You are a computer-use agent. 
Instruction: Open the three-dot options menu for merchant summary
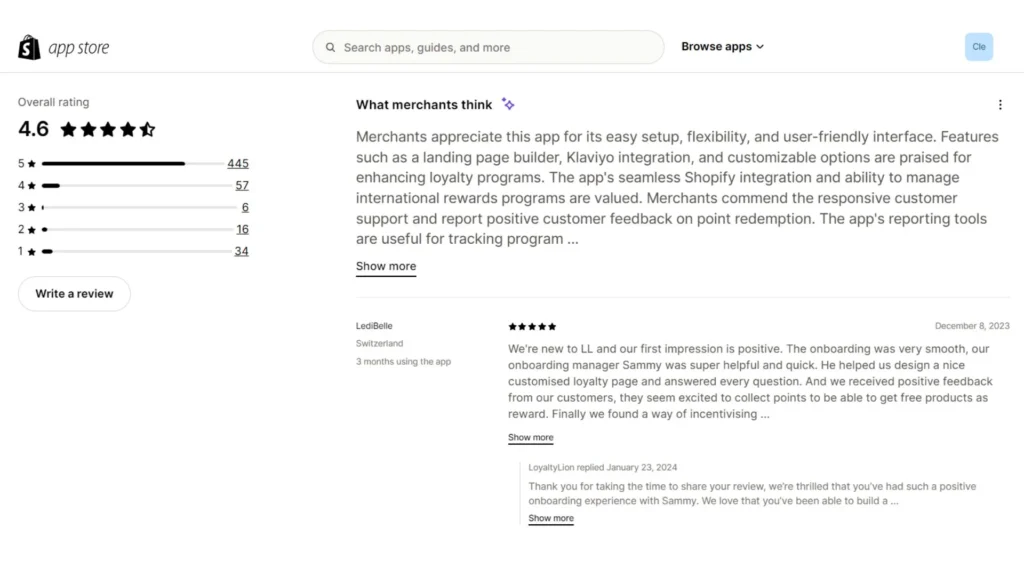(x=1000, y=104)
